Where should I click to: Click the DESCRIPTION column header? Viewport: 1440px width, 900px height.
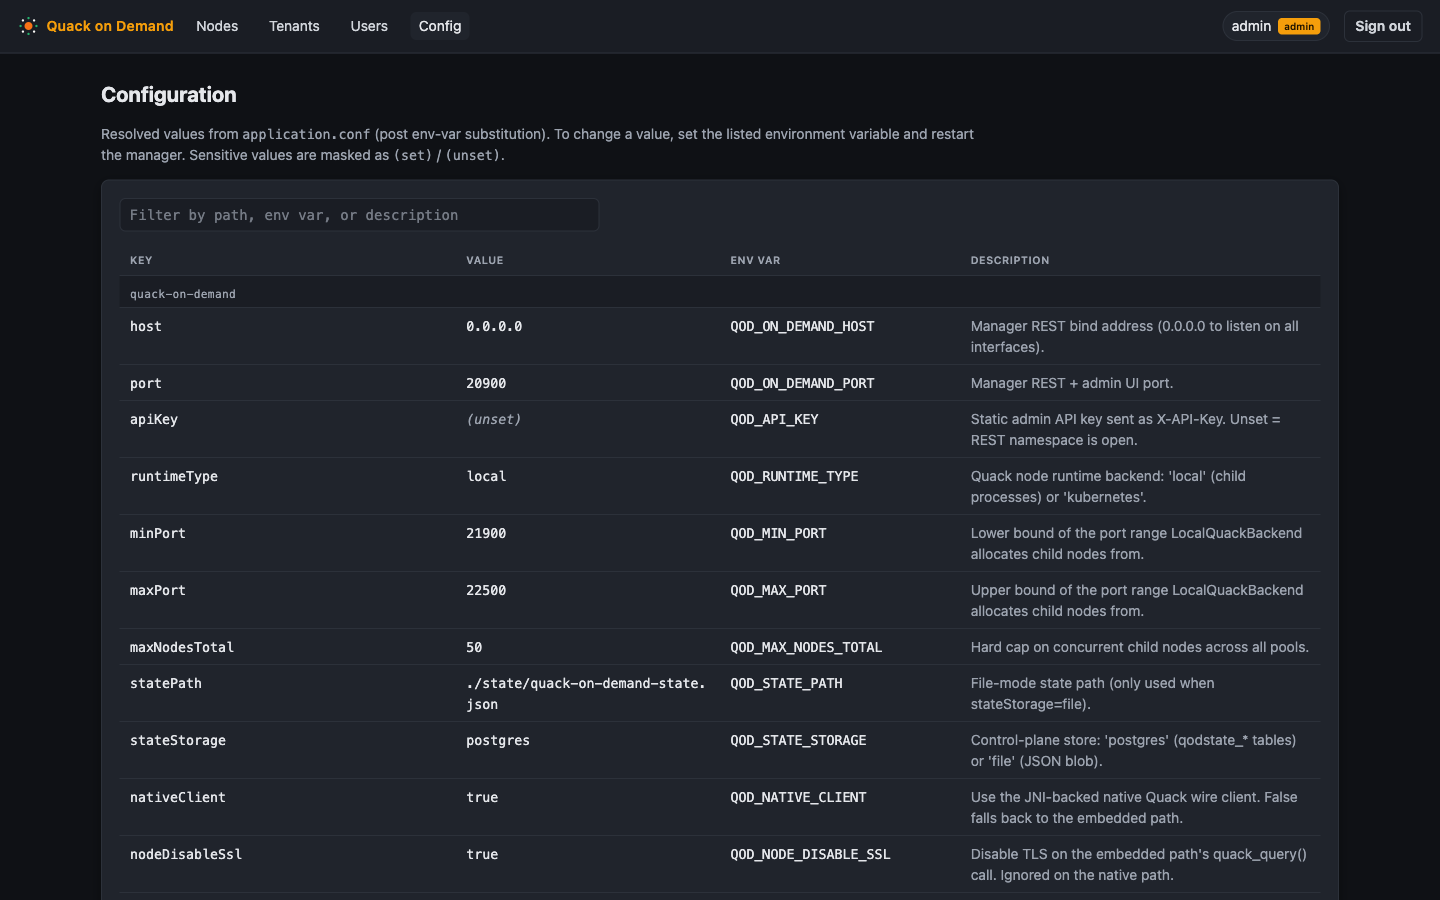point(1010,260)
